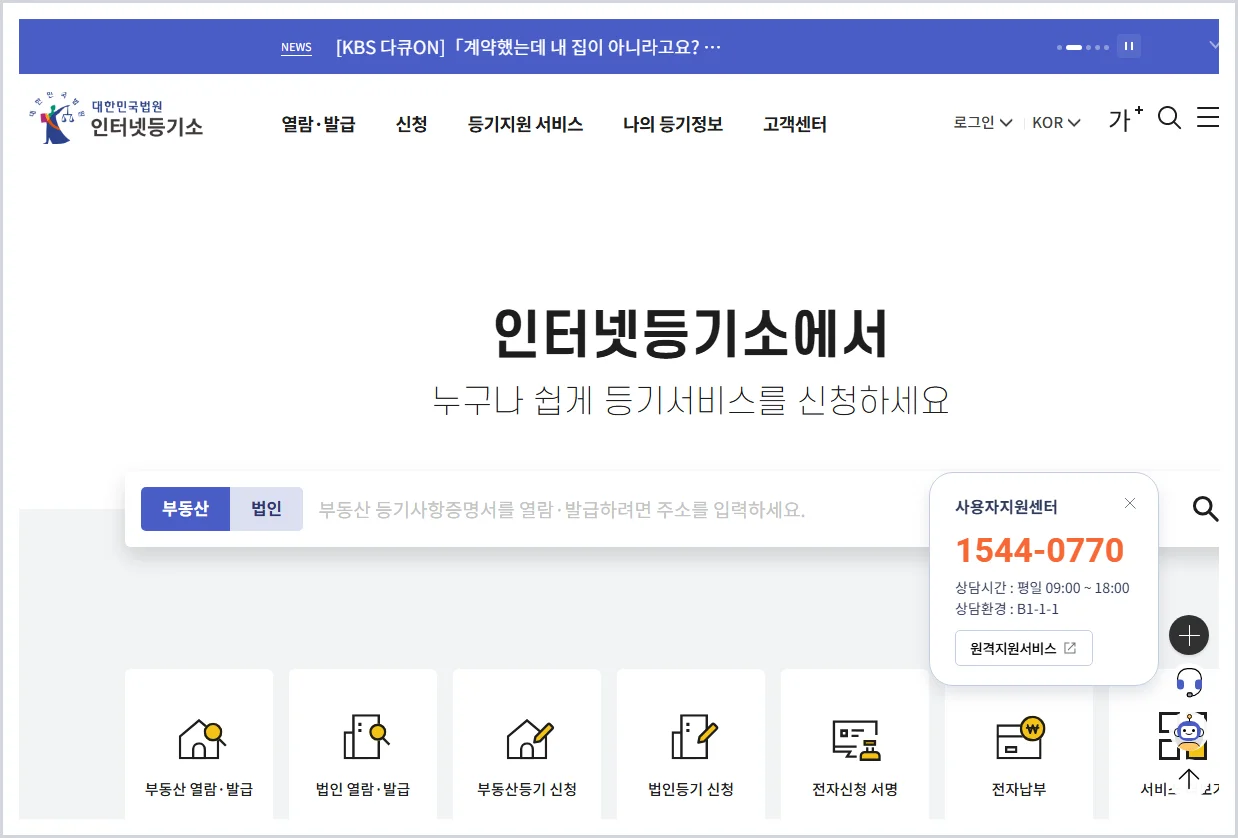Expand the news banner chevron
This screenshot has height=838, width=1238.
coord(1213,45)
